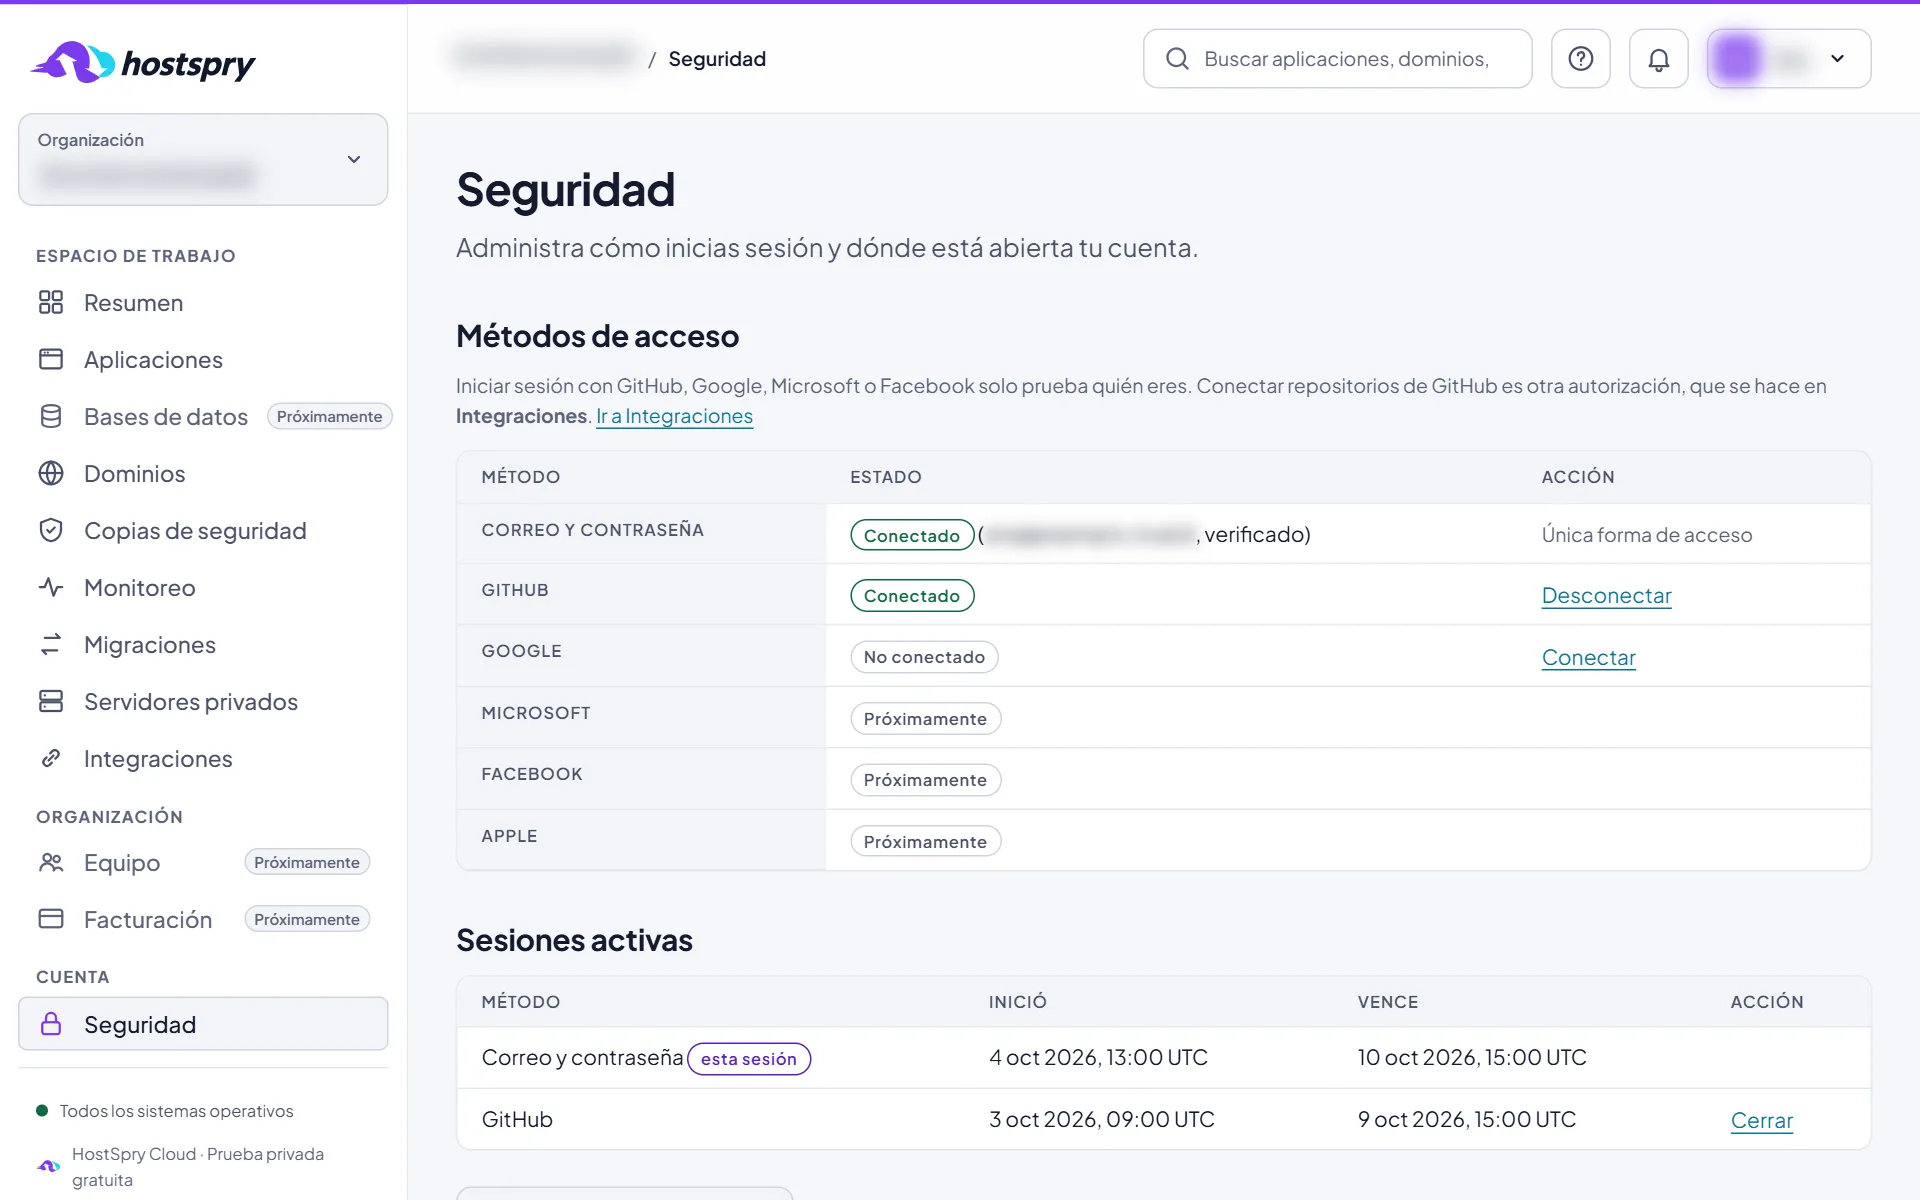Image resolution: width=1920 pixels, height=1200 pixels.
Task: Click the Google No conectado badge
Action: coord(924,657)
